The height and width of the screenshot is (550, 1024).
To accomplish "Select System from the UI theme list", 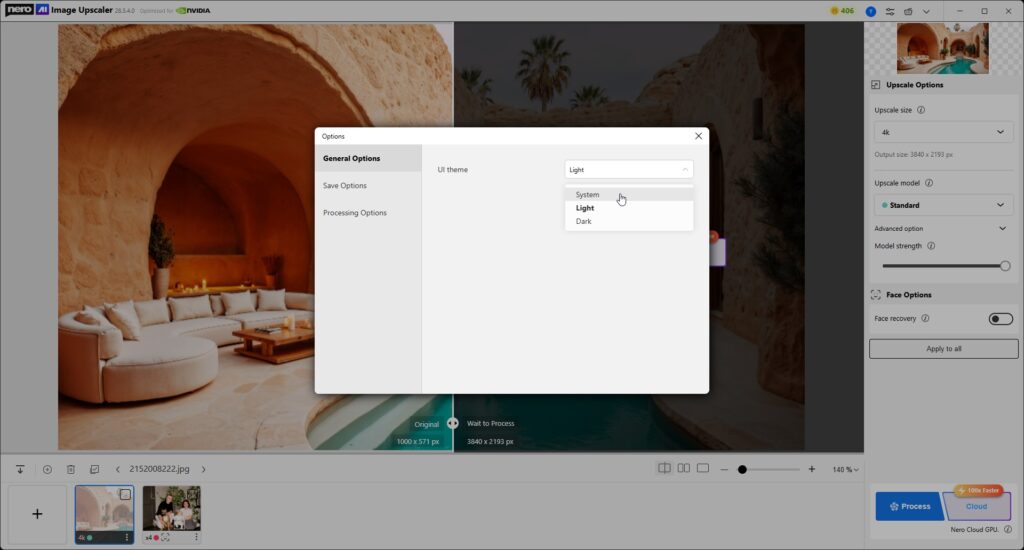I will 588,195.
